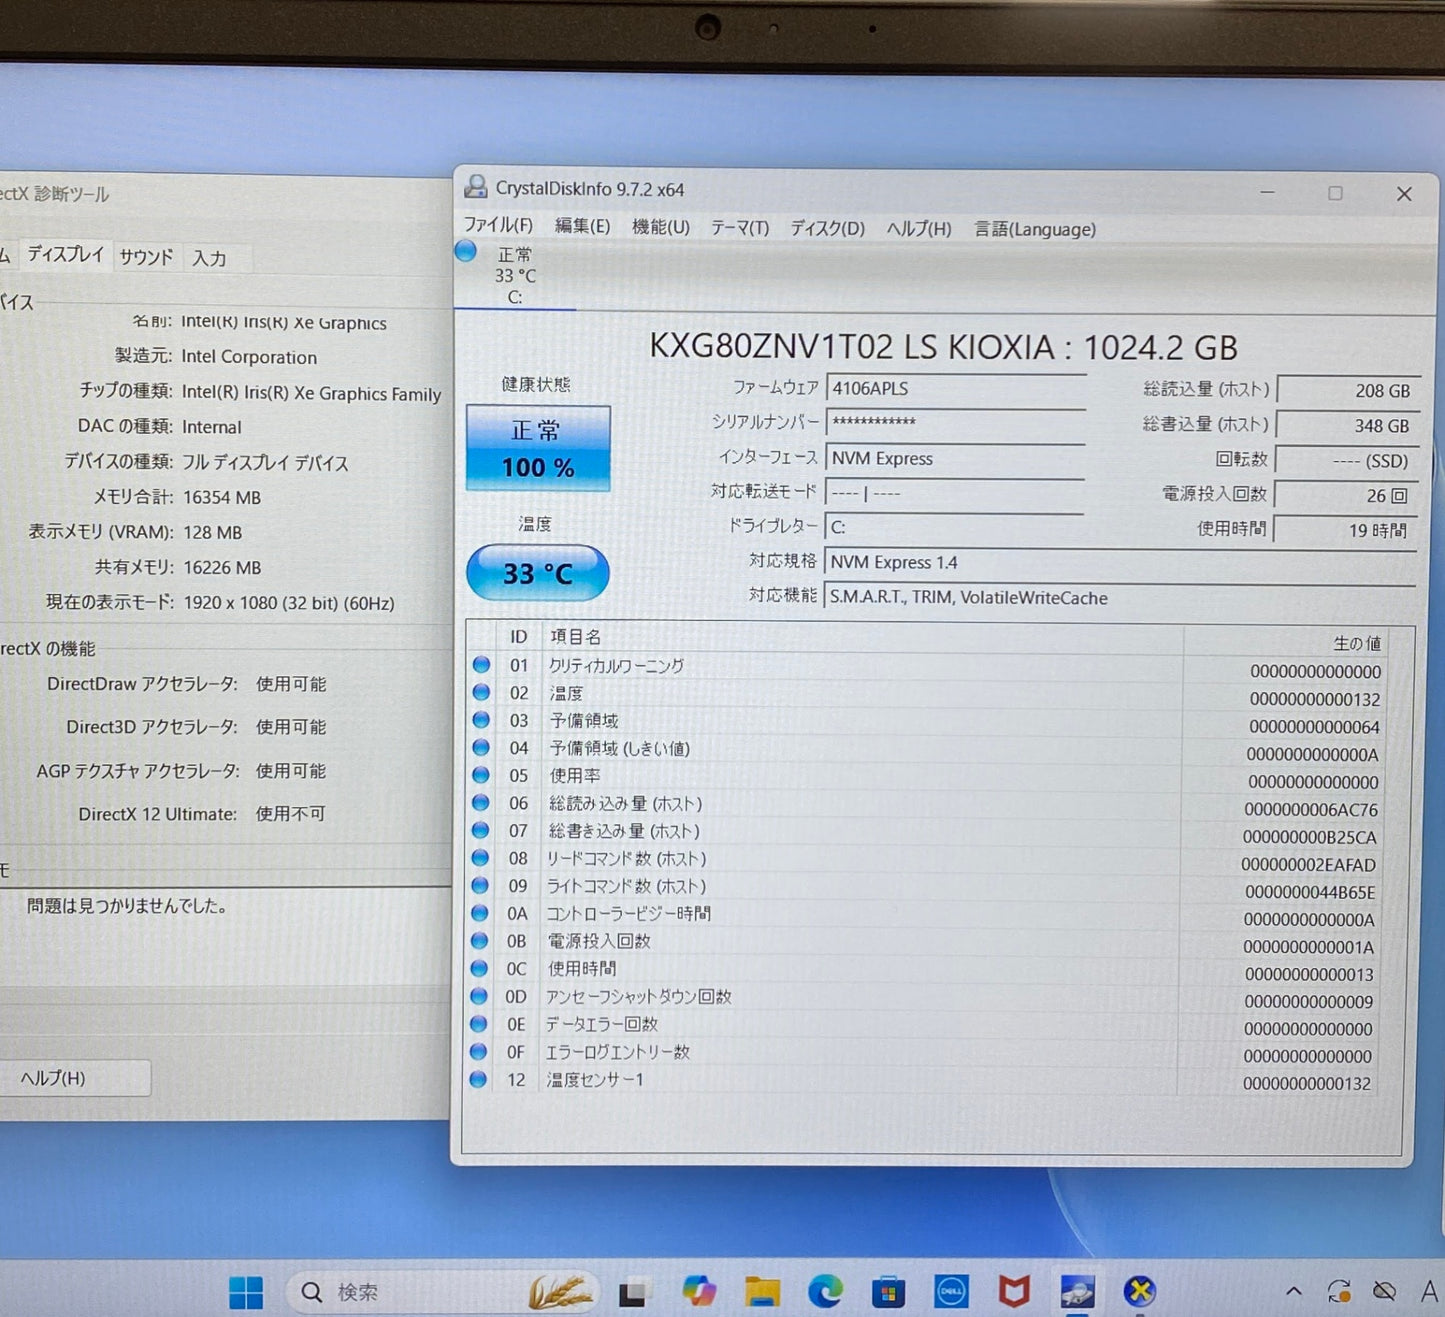Select the 温度センサー1 attribute name
The height and width of the screenshot is (1317, 1445).
click(x=595, y=1080)
